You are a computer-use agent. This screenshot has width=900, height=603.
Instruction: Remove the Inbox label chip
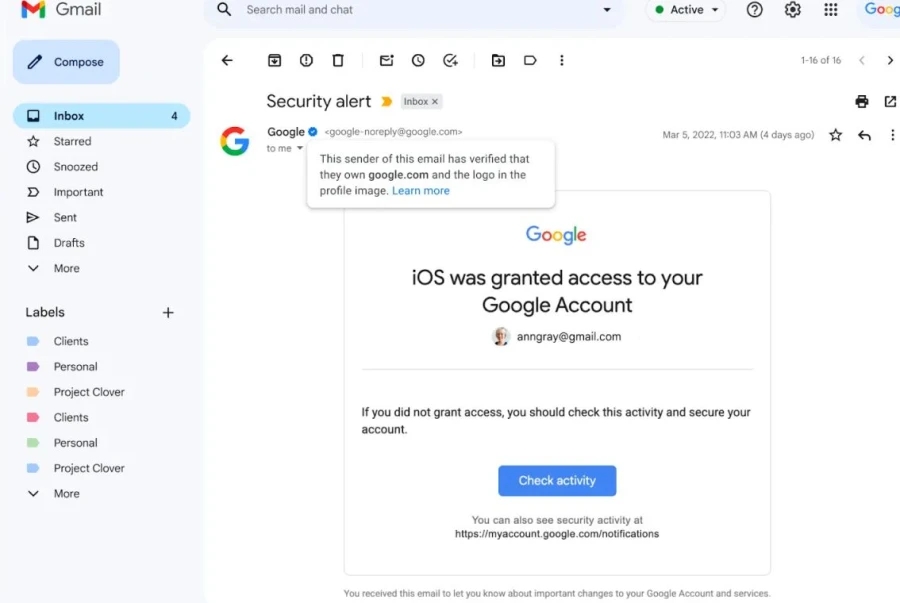click(435, 102)
